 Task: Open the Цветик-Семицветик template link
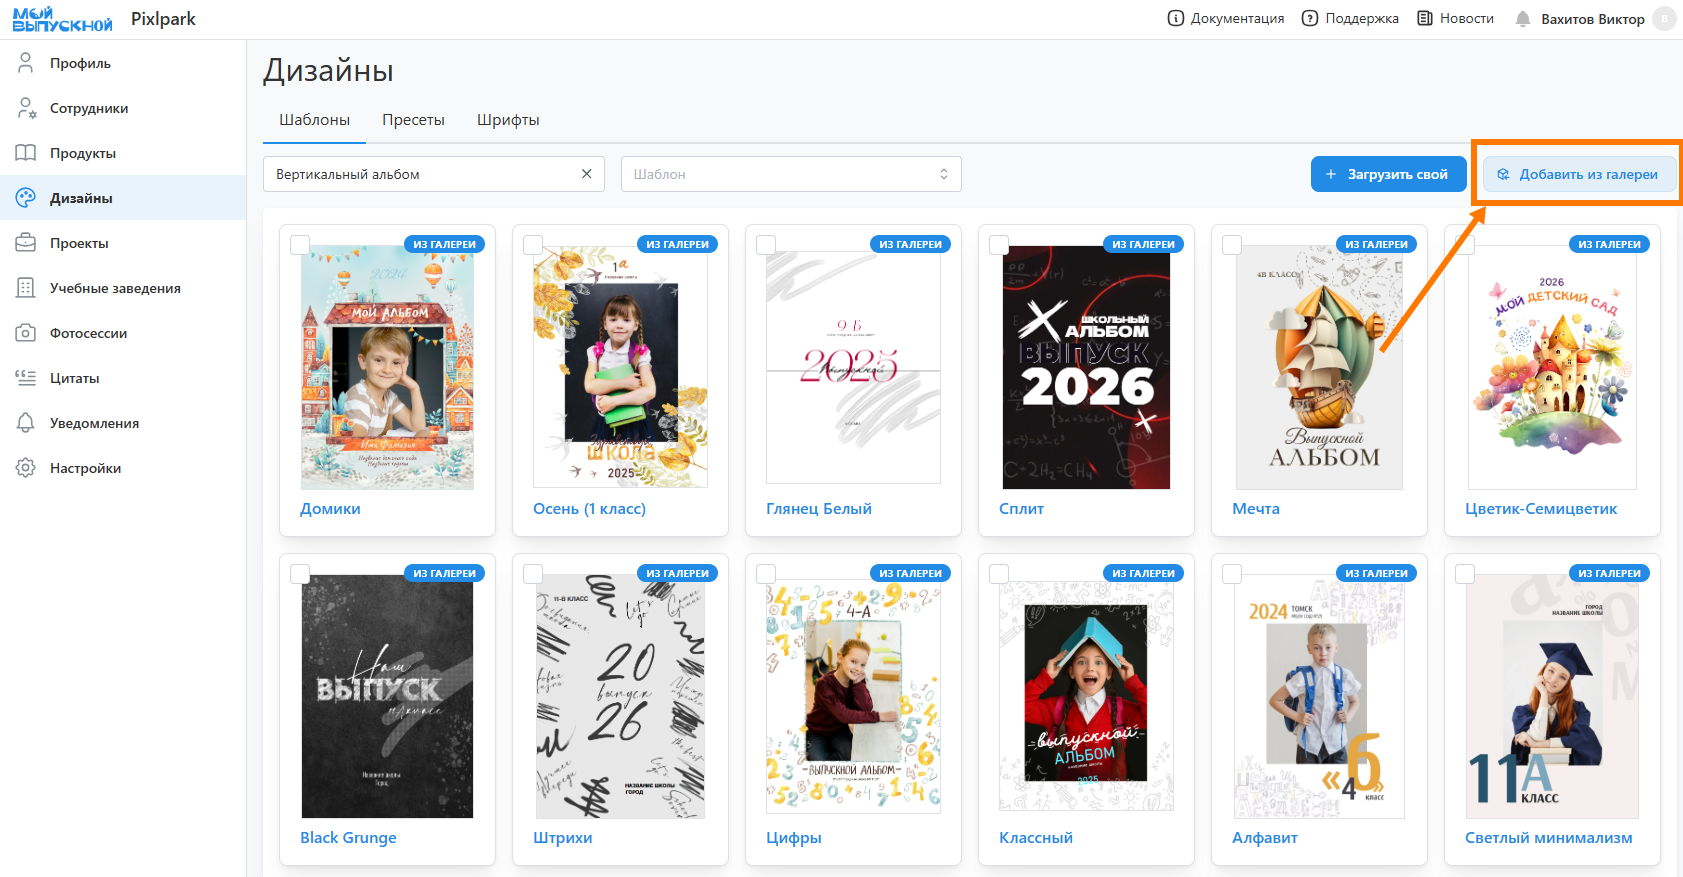[1540, 509]
